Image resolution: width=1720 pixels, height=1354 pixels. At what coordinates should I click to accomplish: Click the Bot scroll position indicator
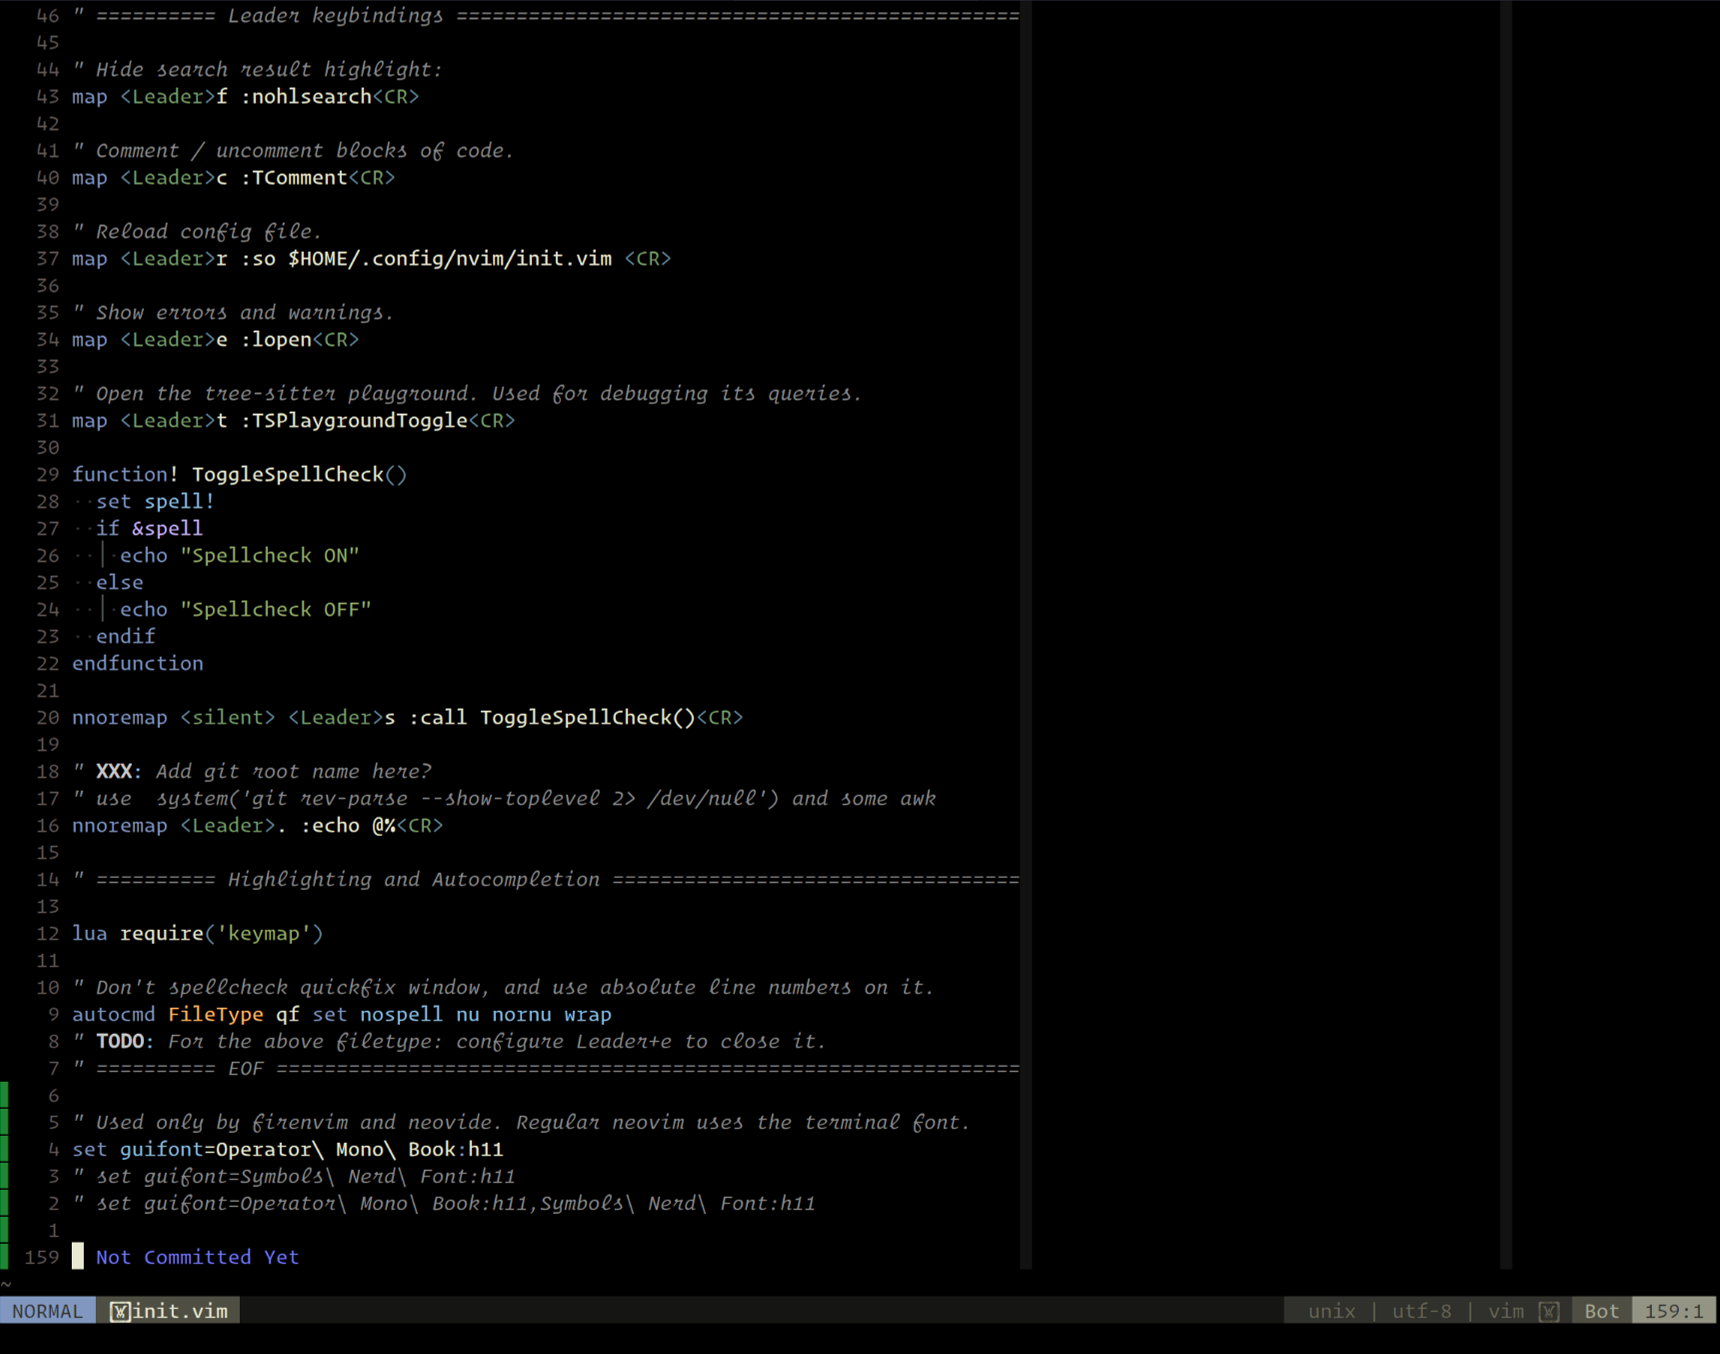[x=1601, y=1311]
